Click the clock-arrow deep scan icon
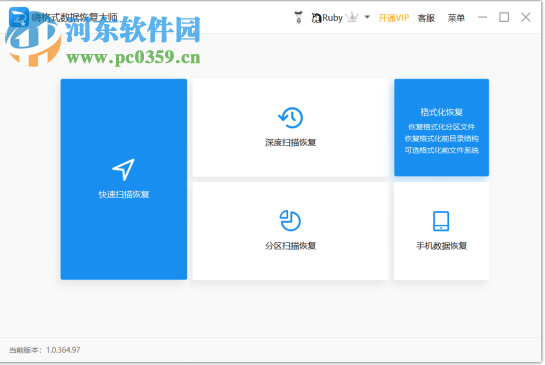The width and height of the screenshot is (545, 365). click(x=291, y=117)
